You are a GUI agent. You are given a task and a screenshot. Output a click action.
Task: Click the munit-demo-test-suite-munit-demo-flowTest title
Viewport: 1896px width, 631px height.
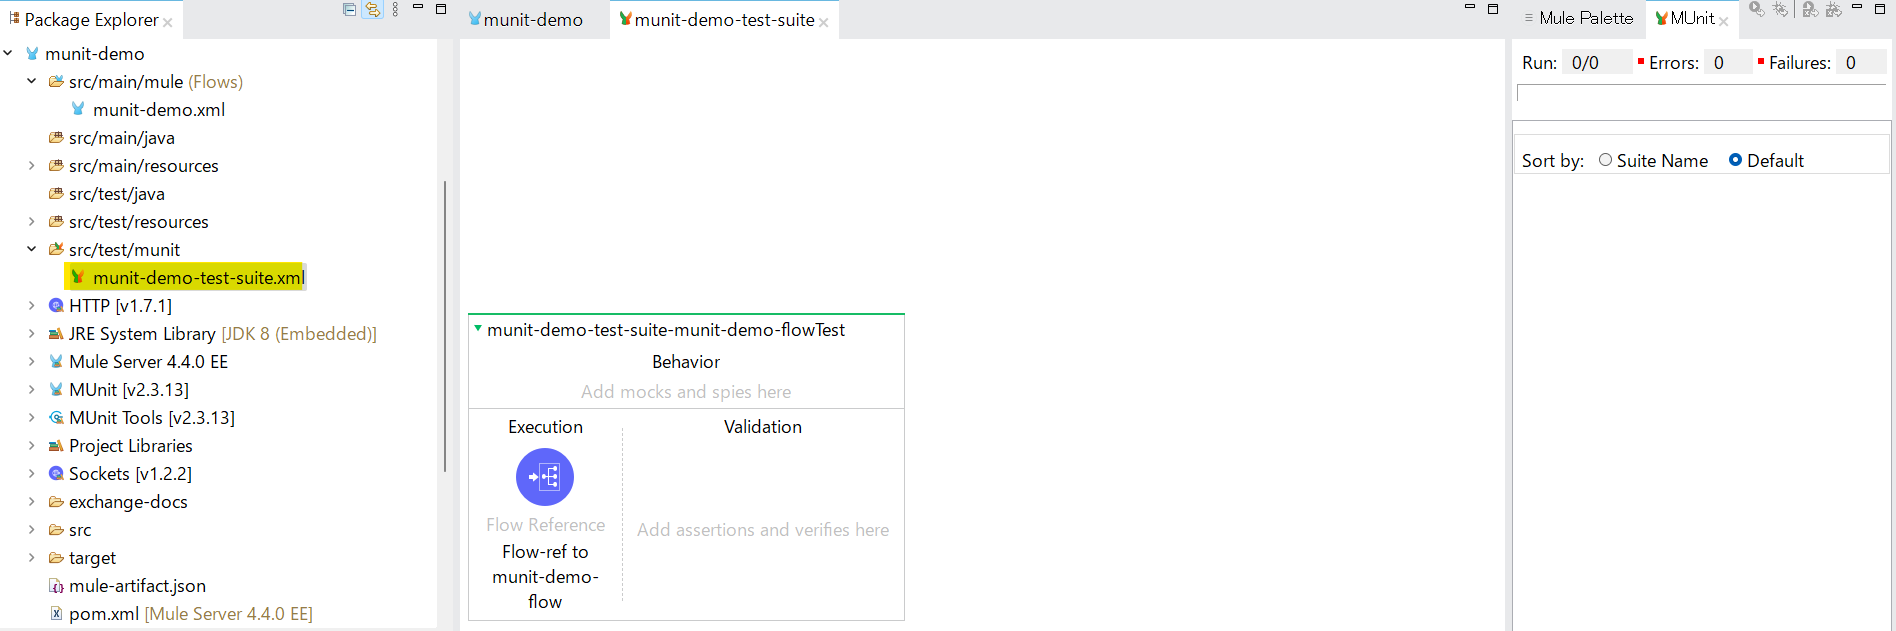[x=666, y=329]
